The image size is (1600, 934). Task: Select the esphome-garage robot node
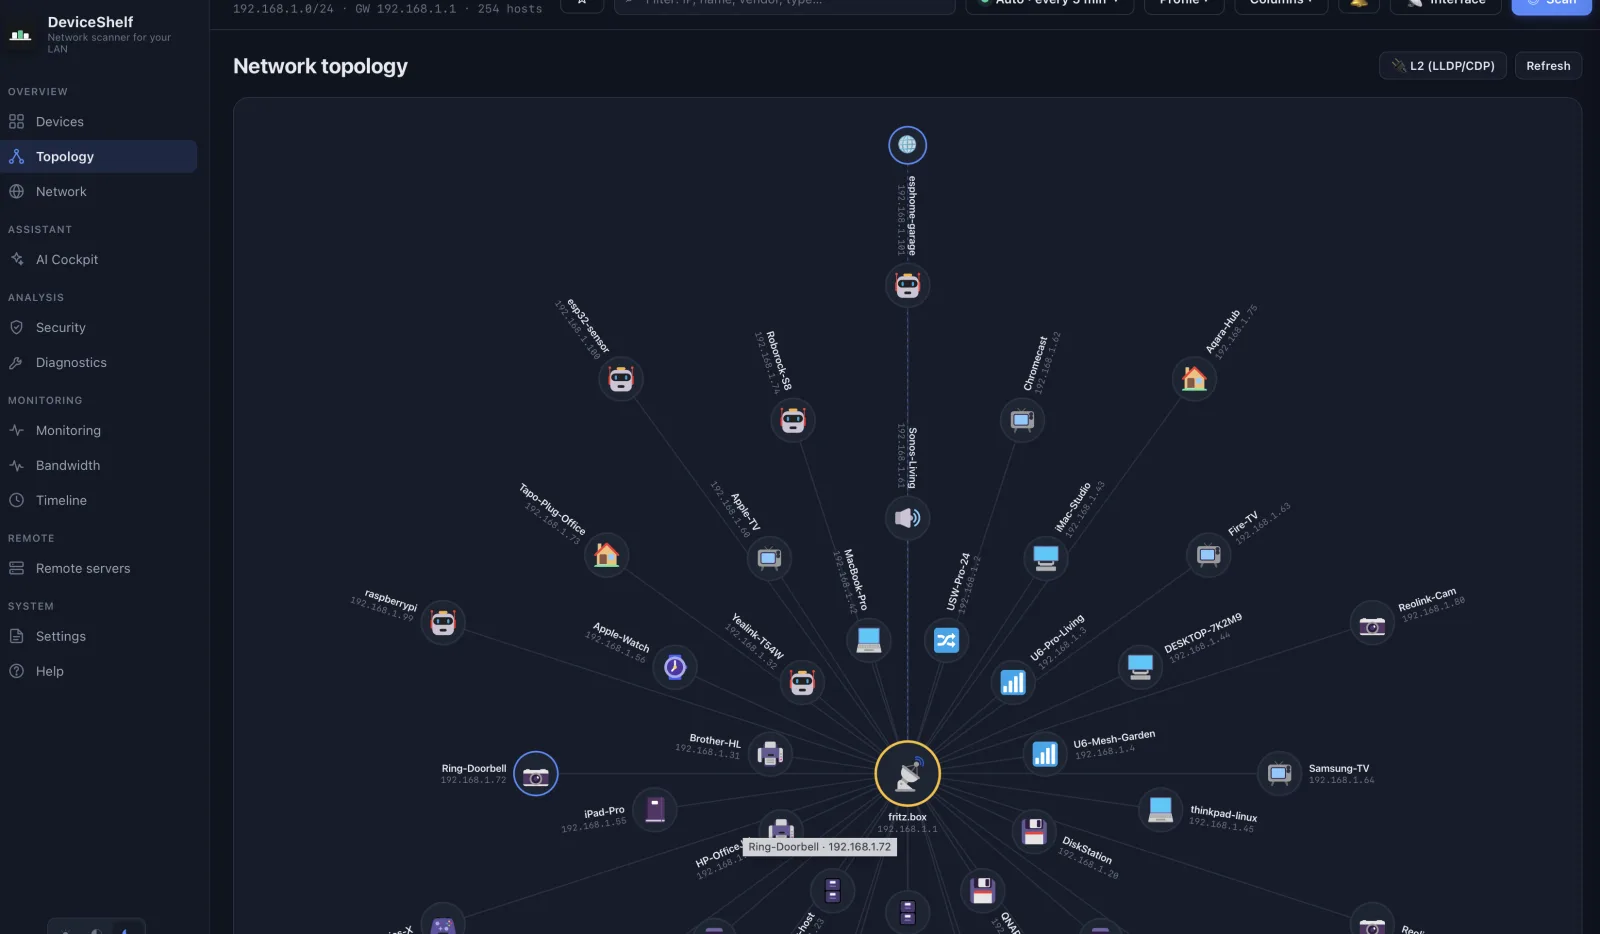pyautogui.click(x=907, y=285)
